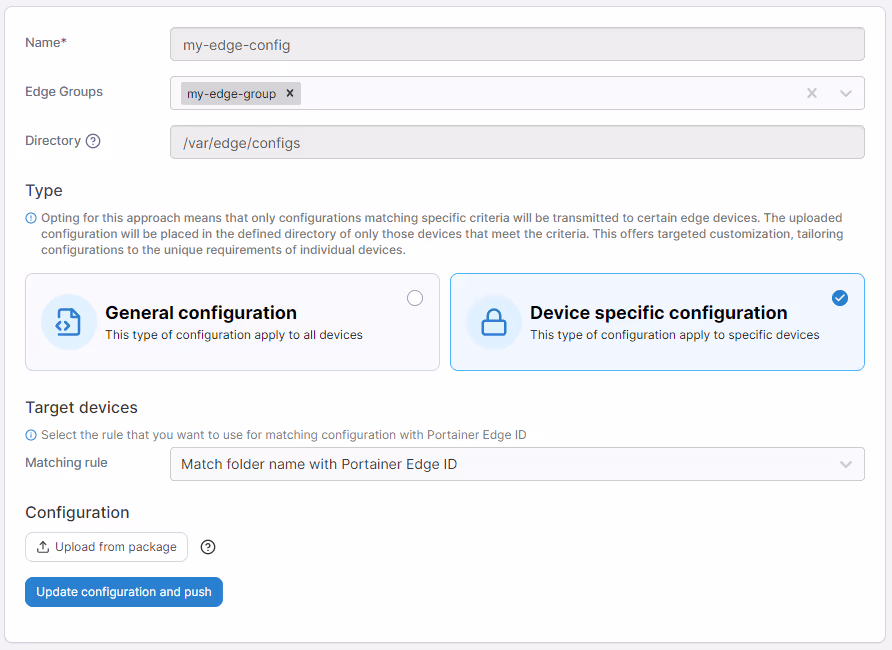Click the Directory help question-mark icon

(x=93, y=141)
